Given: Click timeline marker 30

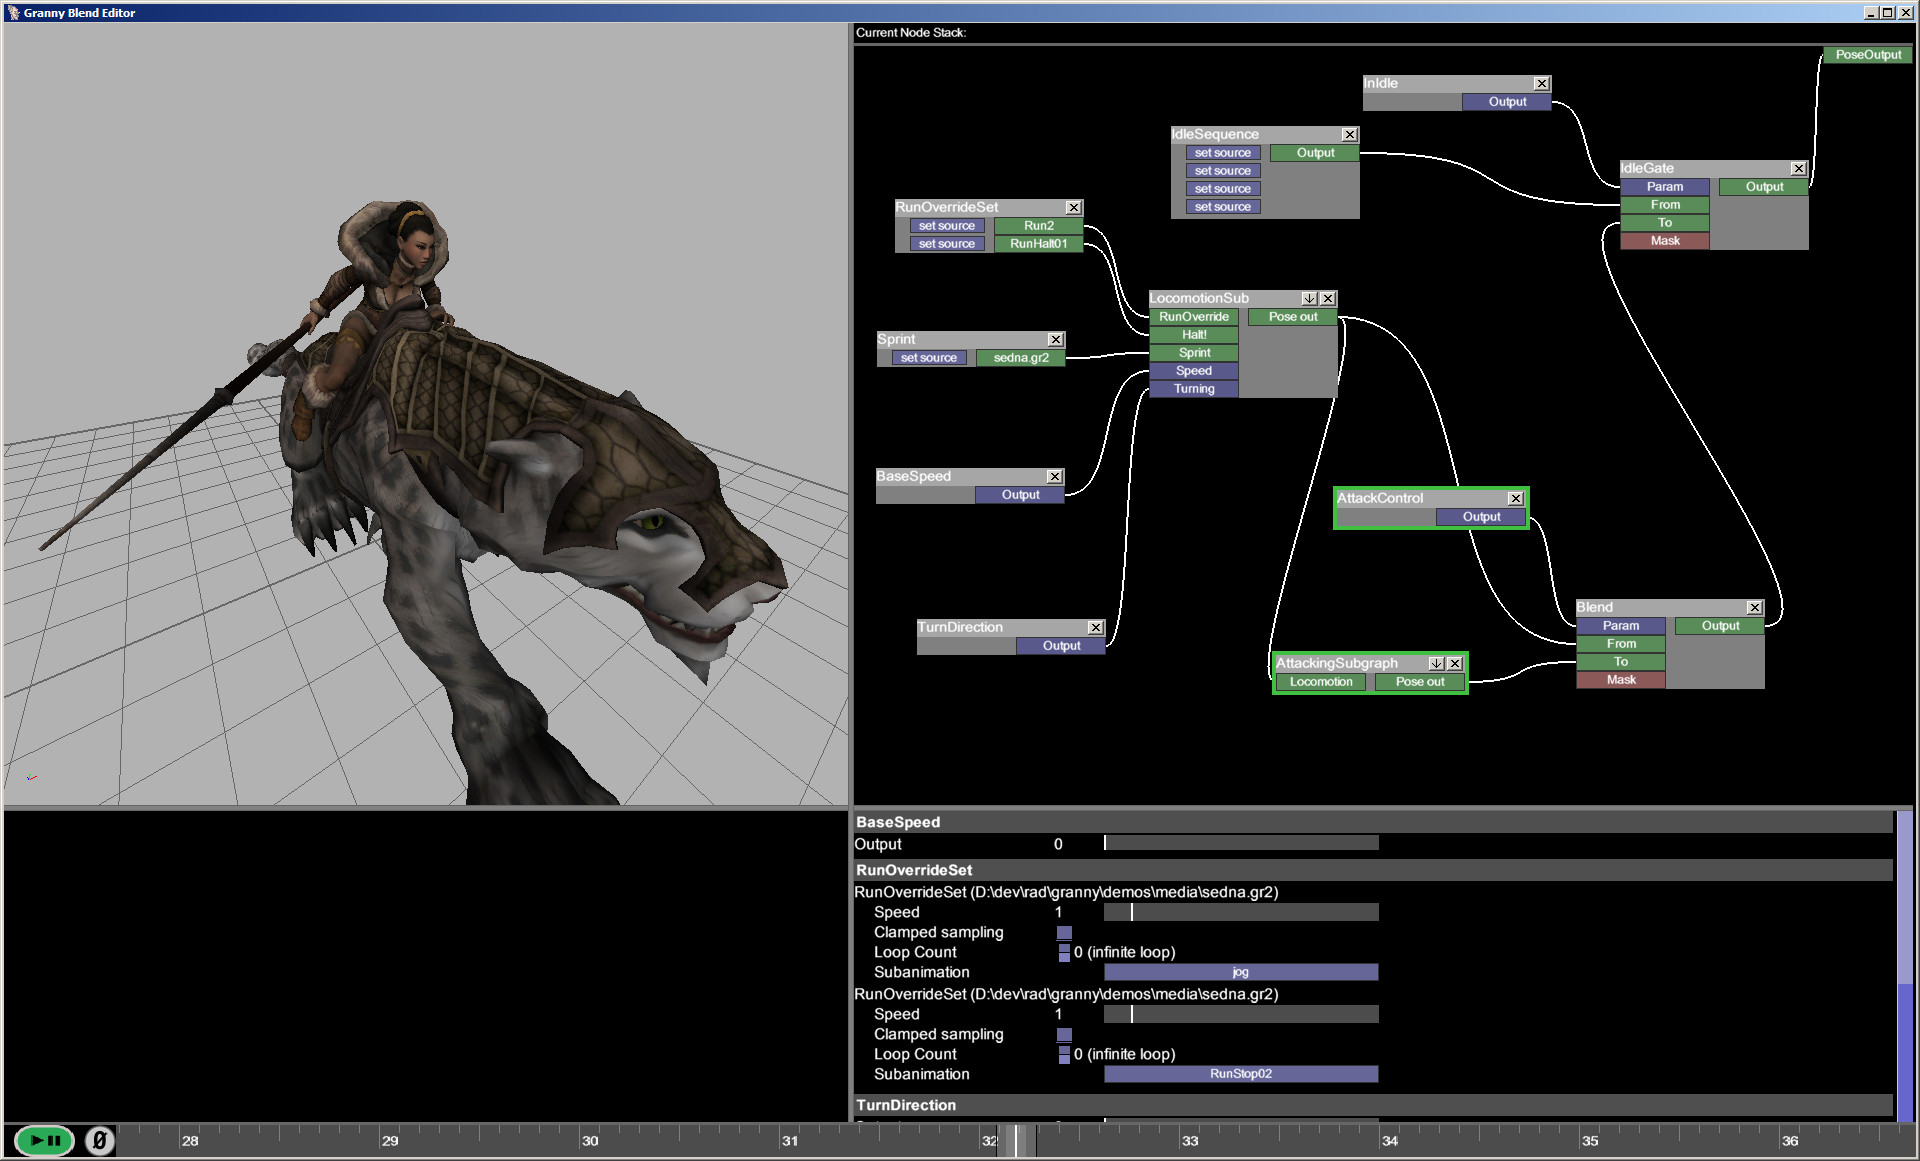Looking at the screenshot, I should point(590,1141).
